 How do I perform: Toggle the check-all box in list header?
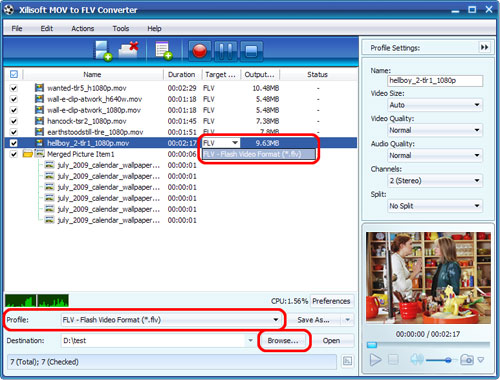(x=14, y=74)
